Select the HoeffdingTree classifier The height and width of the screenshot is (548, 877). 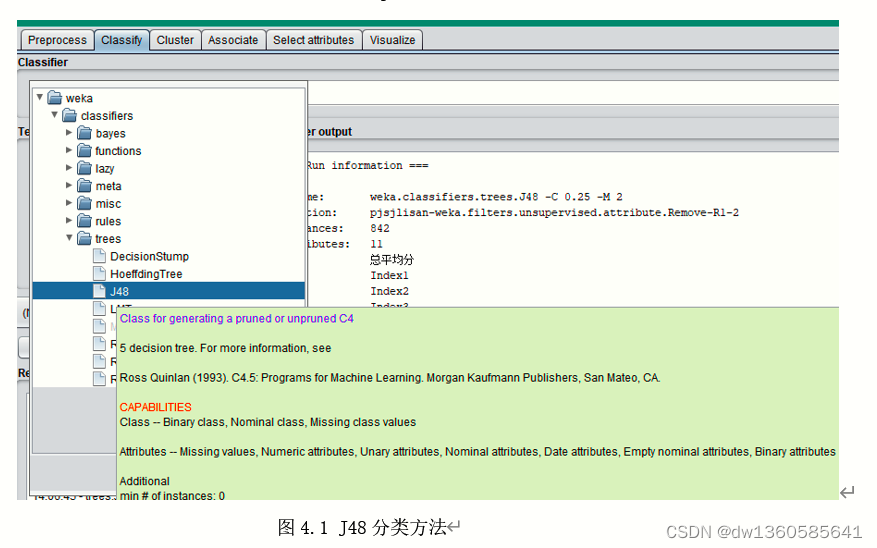click(x=146, y=274)
